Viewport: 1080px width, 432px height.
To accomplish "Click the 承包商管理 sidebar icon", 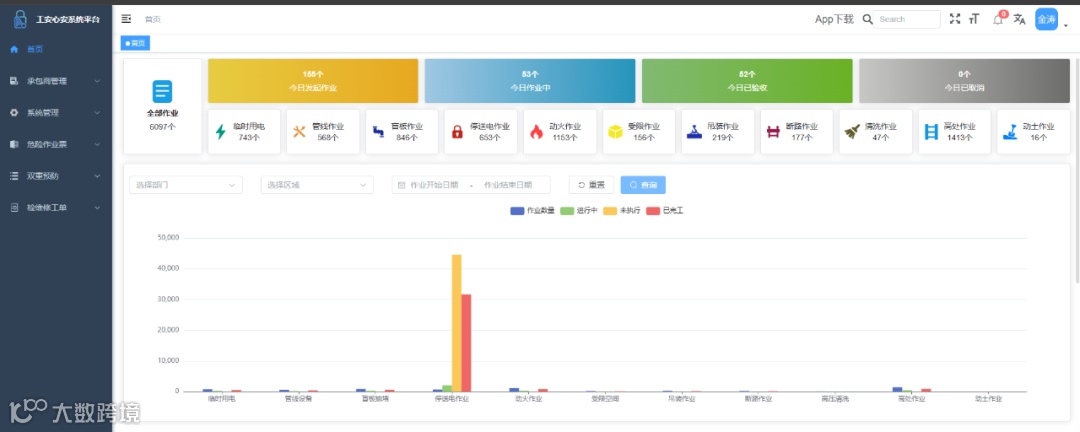I will point(14,81).
